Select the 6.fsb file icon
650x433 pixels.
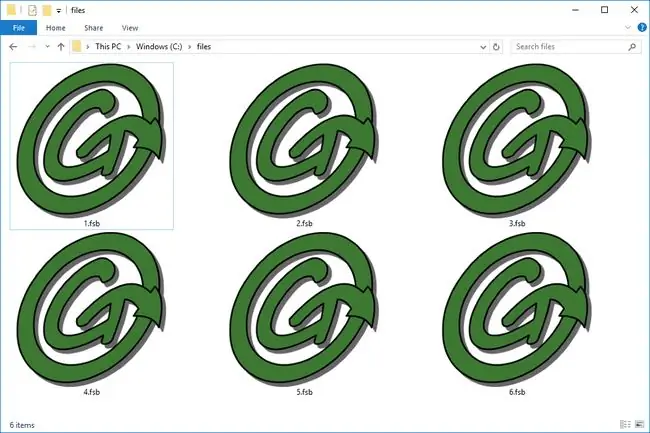[x=517, y=309]
